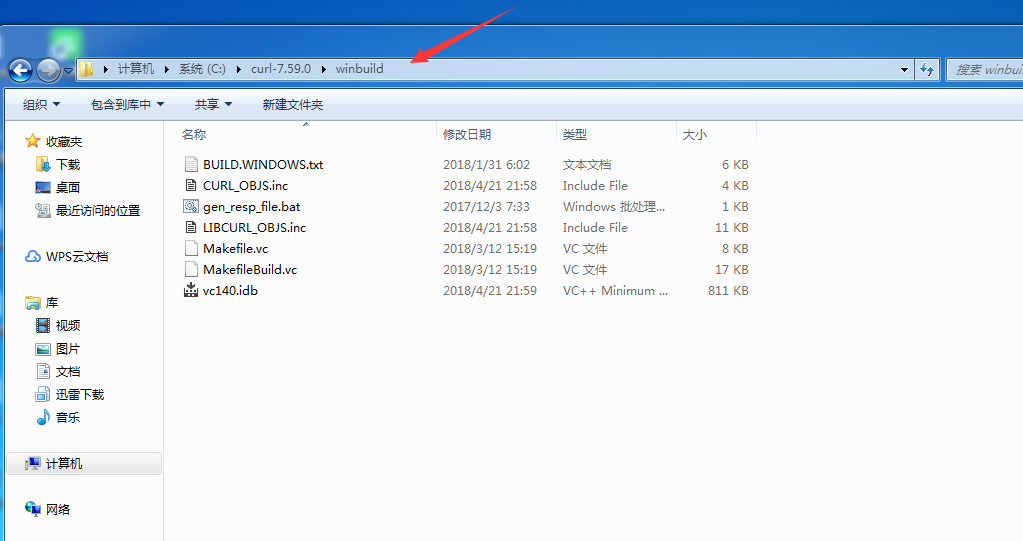Click the Makefile.vc file name
The height and width of the screenshot is (541, 1023).
point(236,248)
